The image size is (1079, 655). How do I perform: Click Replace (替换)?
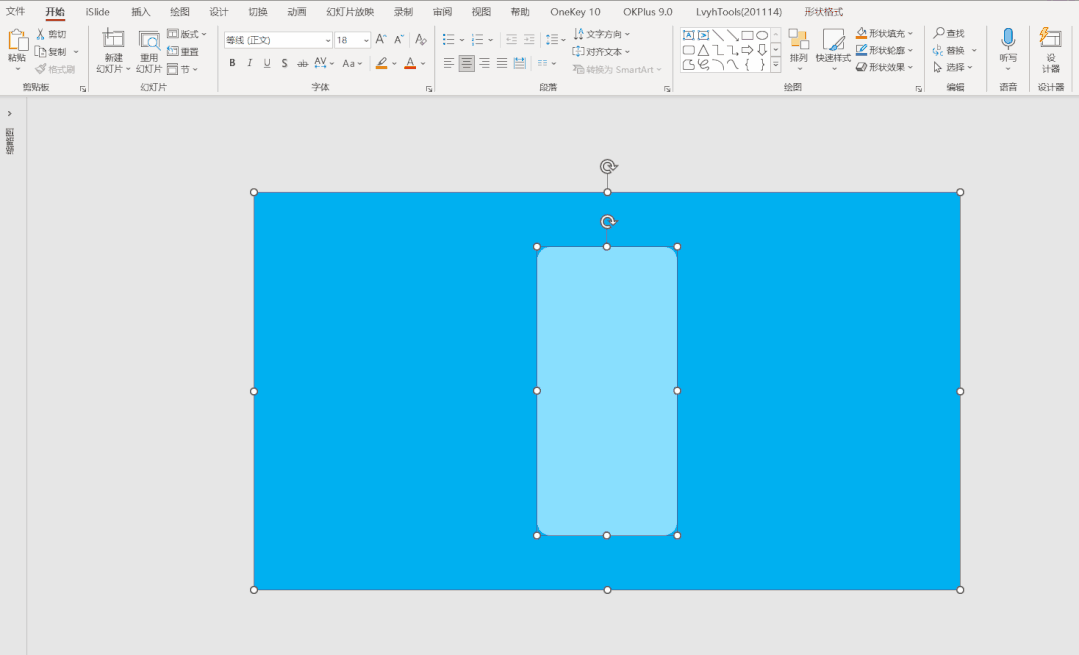tap(954, 50)
